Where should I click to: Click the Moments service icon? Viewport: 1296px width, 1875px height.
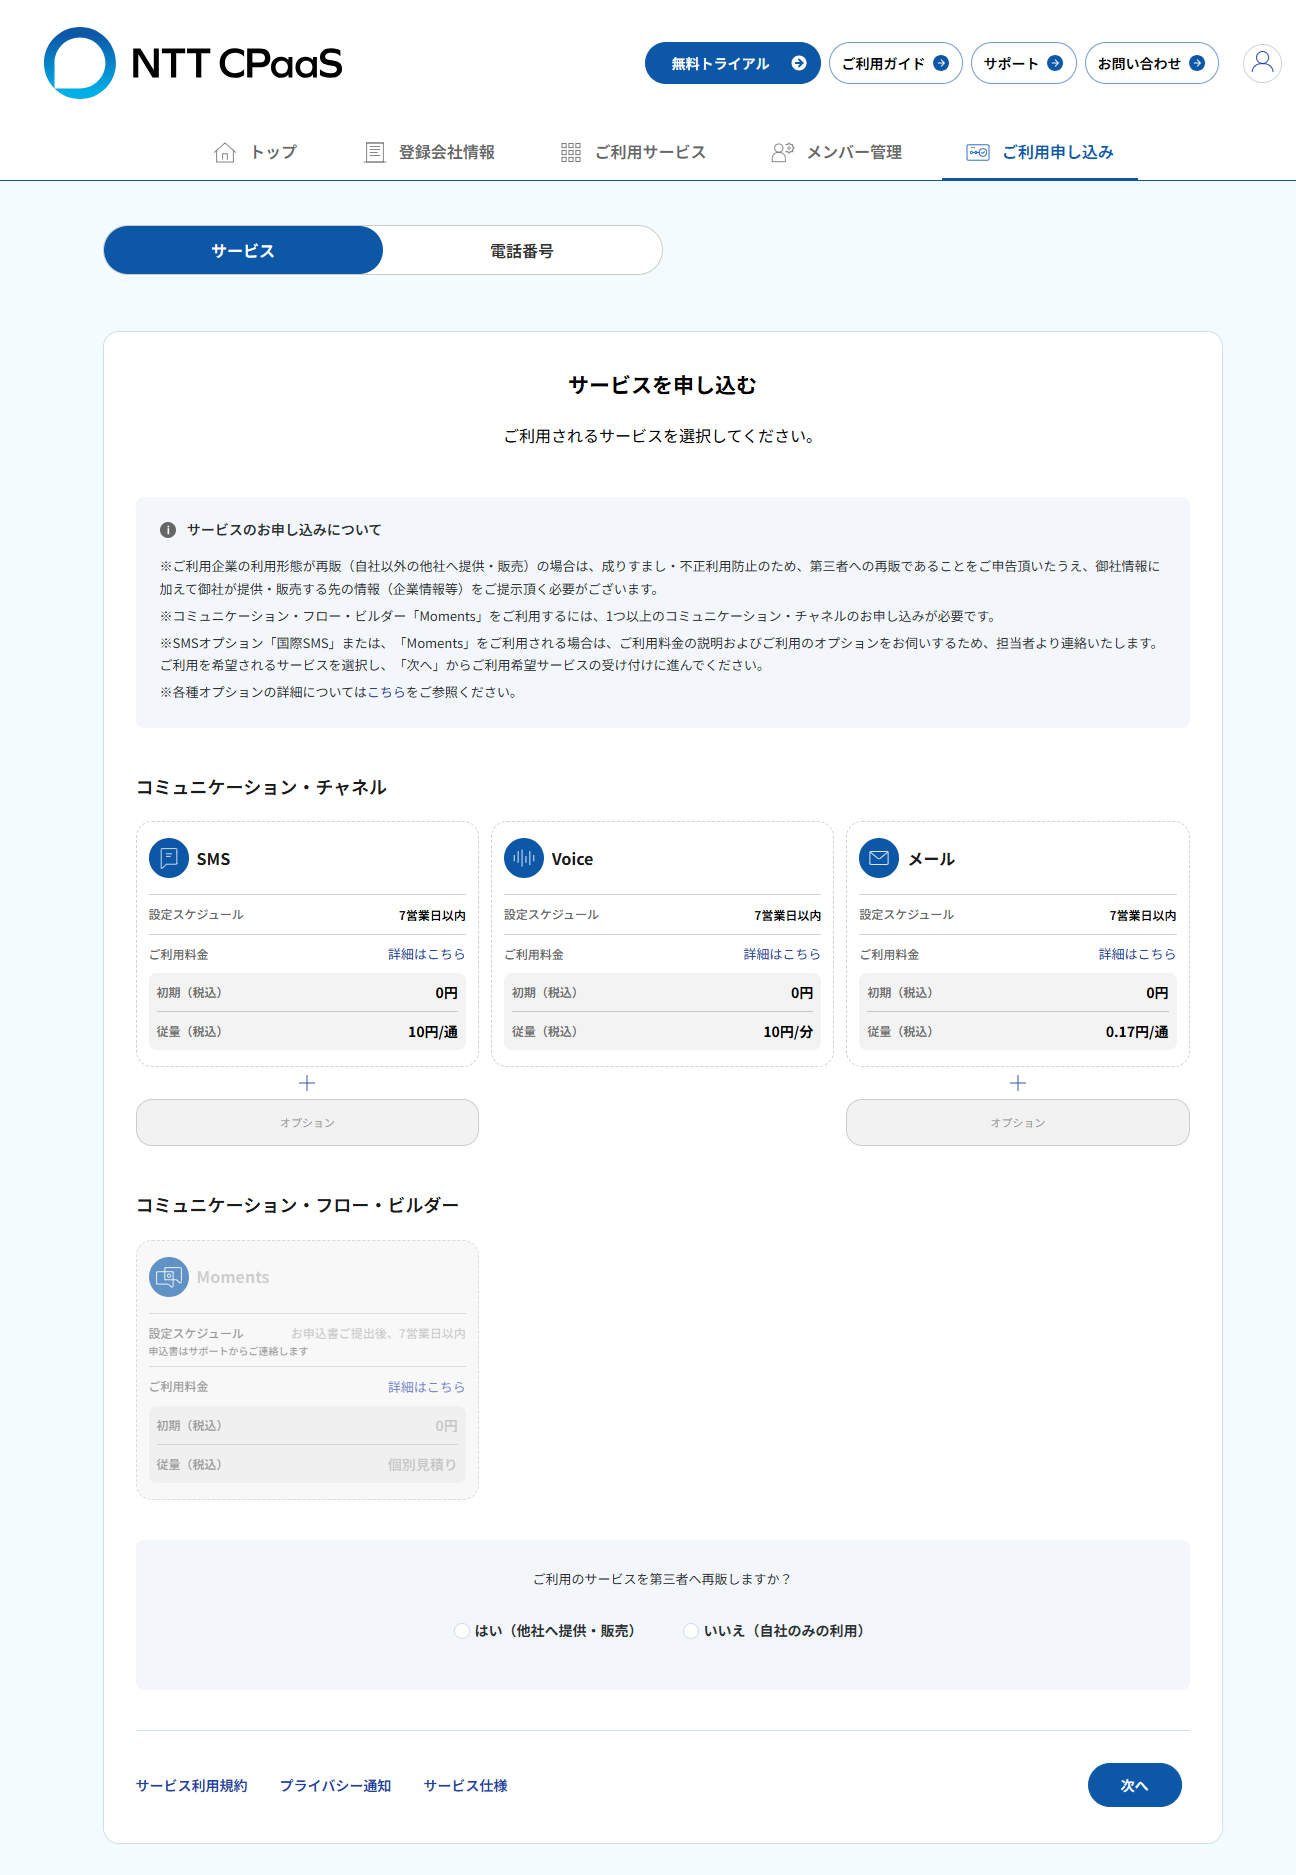(169, 1277)
